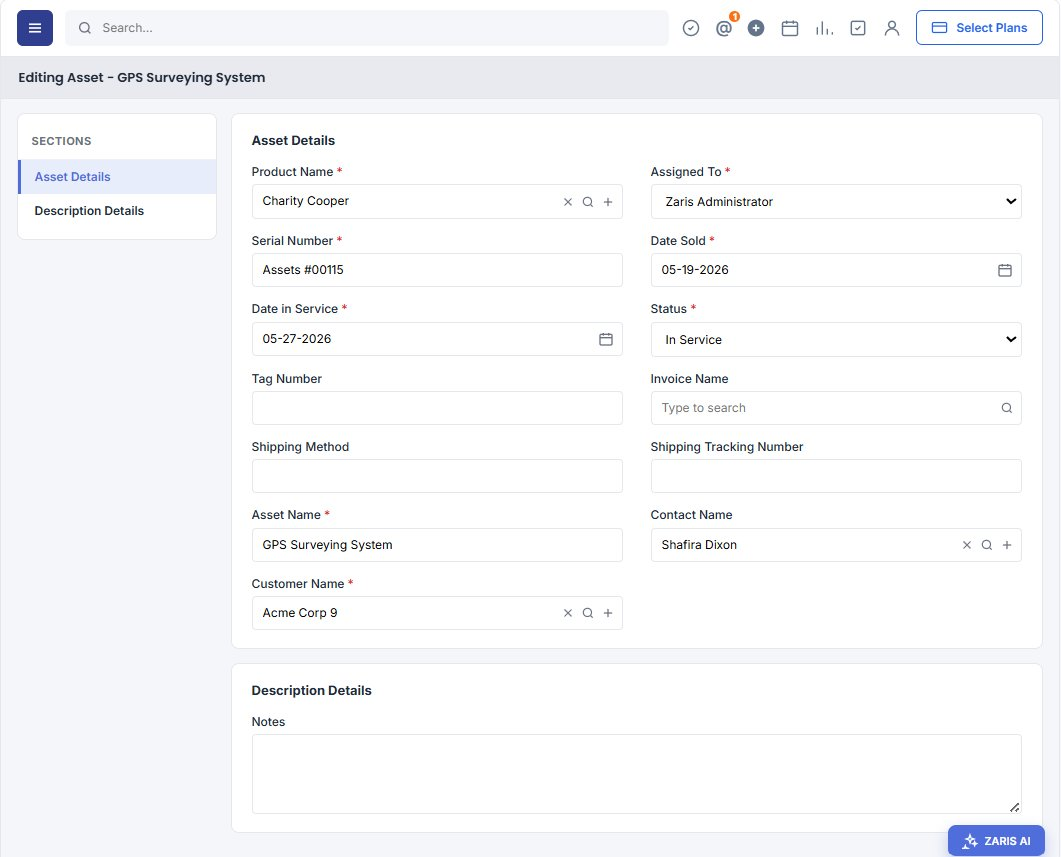This screenshot has height=857, width=1061.
Task: Open the Status dropdown showing In Service
Action: pyautogui.click(x=836, y=340)
